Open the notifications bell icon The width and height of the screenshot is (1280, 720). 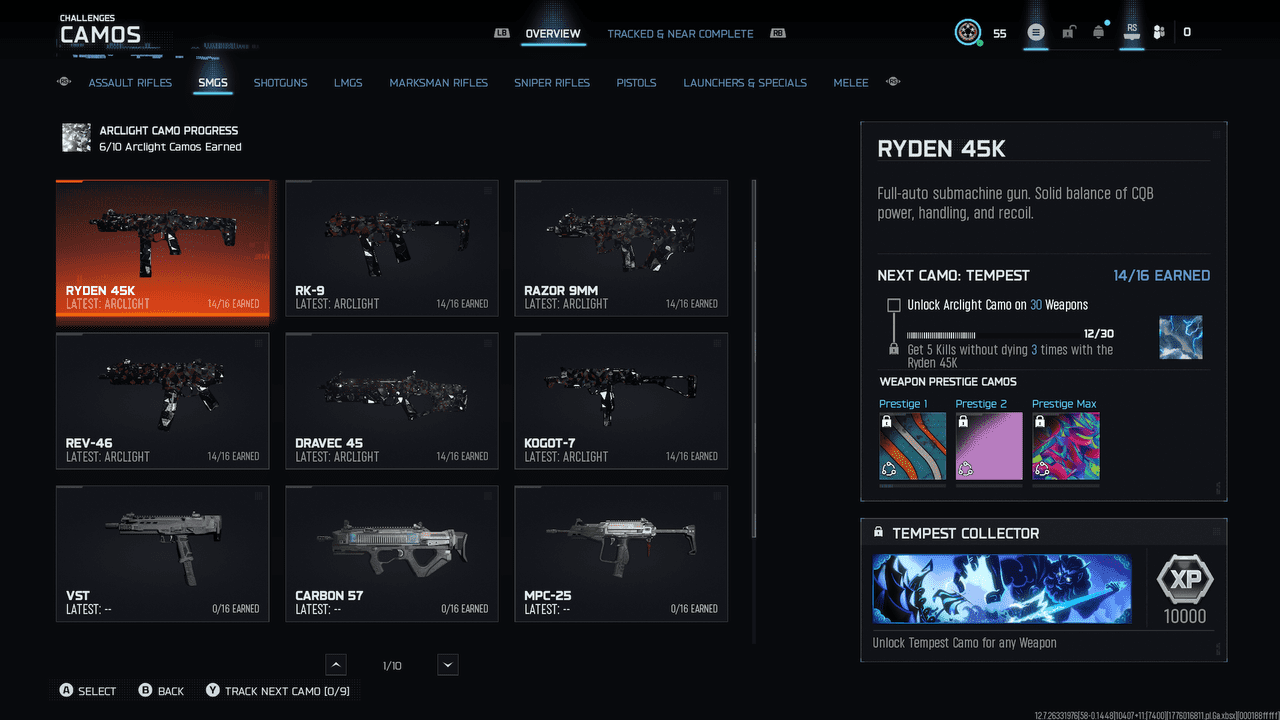click(1099, 32)
